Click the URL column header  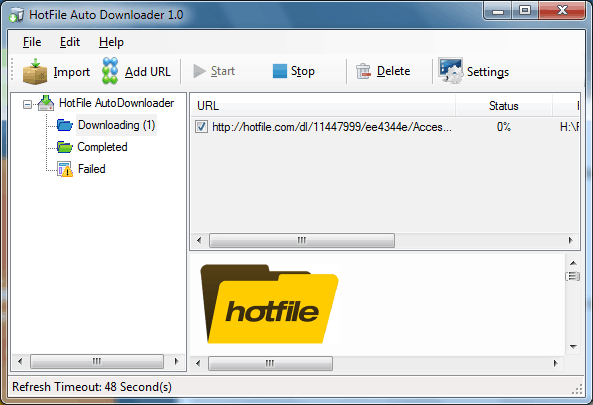323,106
